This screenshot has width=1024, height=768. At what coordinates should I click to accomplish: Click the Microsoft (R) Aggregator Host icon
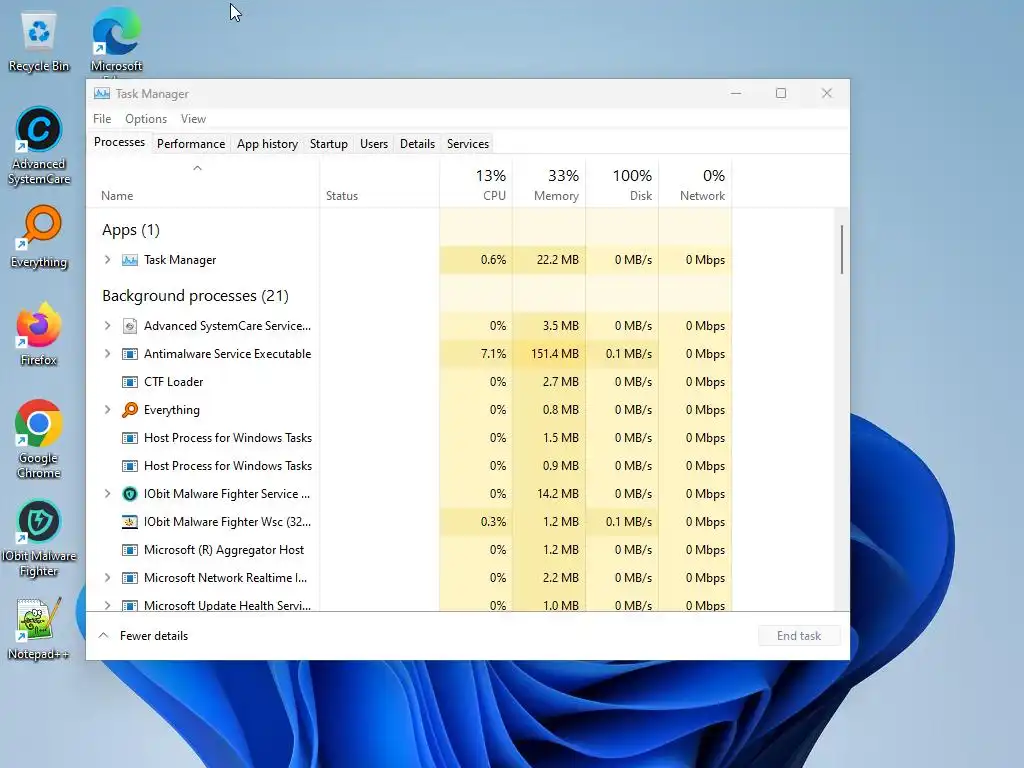[x=130, y=550]
